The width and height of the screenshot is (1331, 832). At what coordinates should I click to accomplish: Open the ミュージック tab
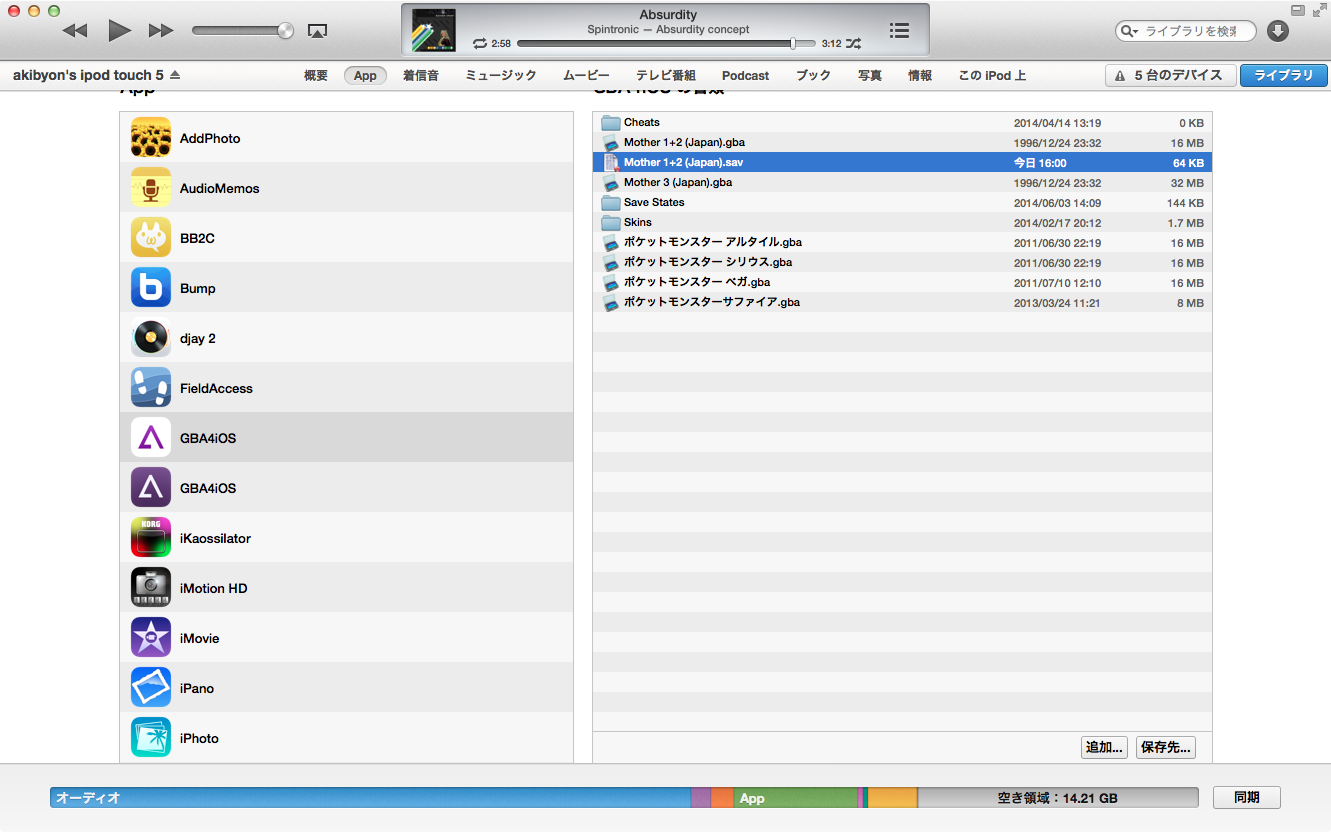(501, 76)
